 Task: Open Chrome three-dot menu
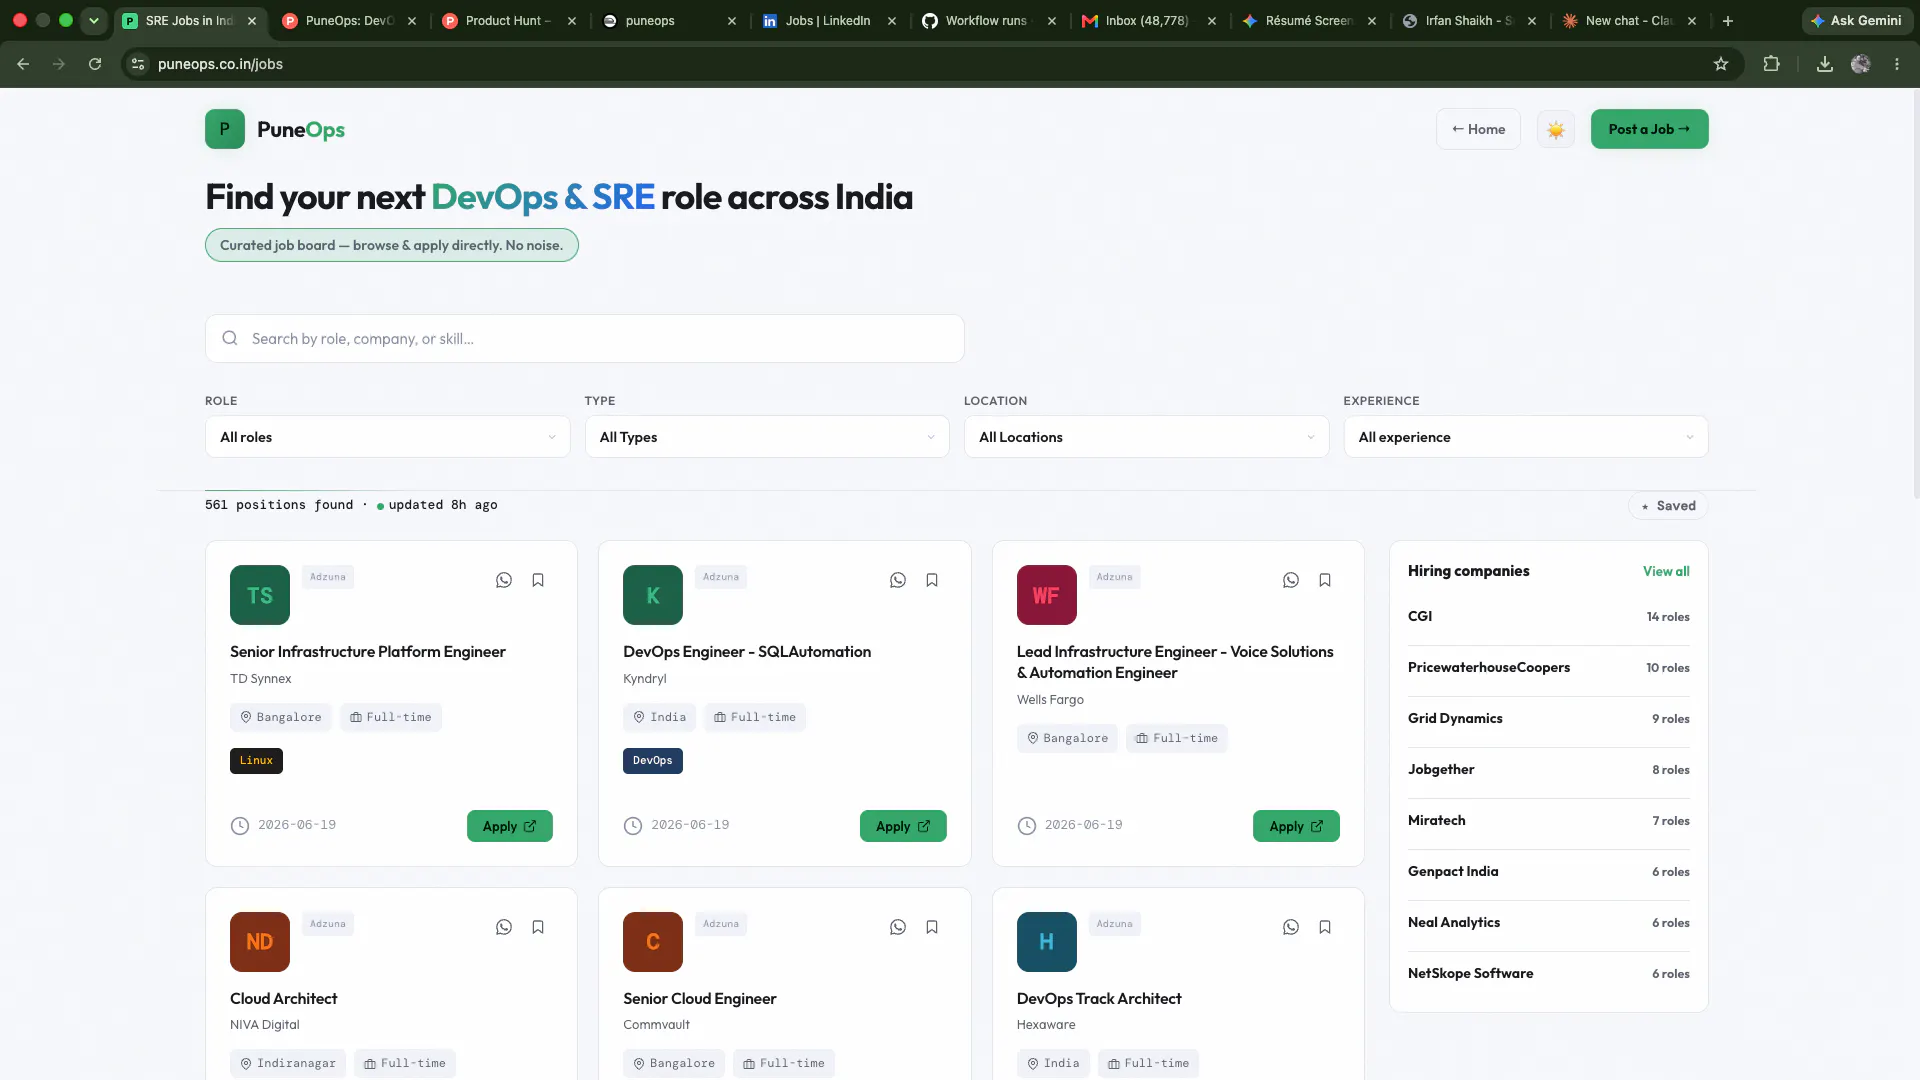[1897, 64]
